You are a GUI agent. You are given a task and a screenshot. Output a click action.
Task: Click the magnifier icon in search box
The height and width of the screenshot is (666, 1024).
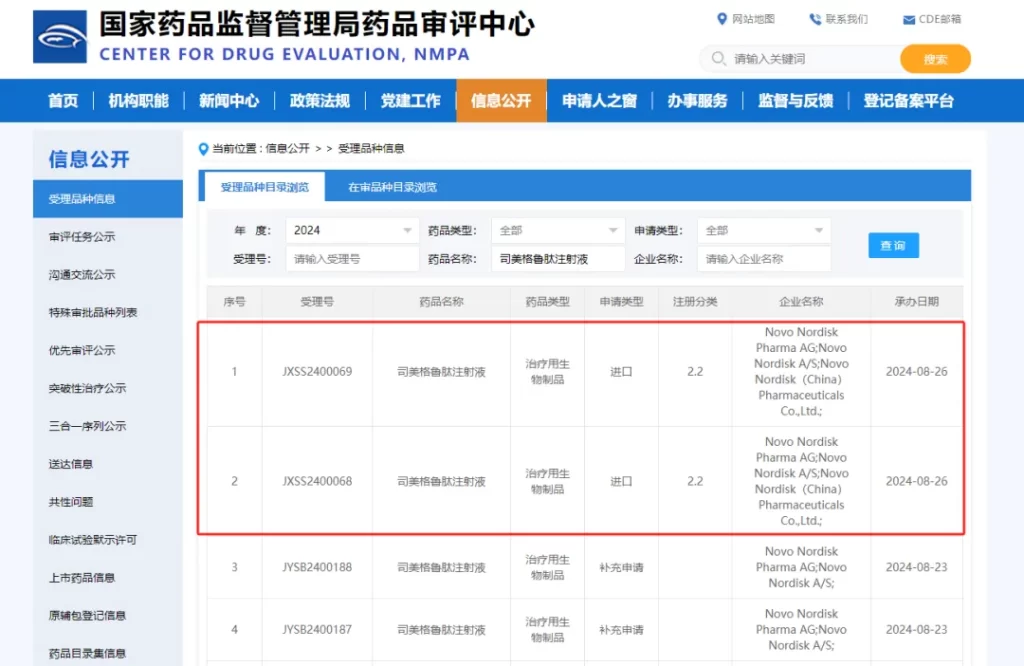point(718,59)
